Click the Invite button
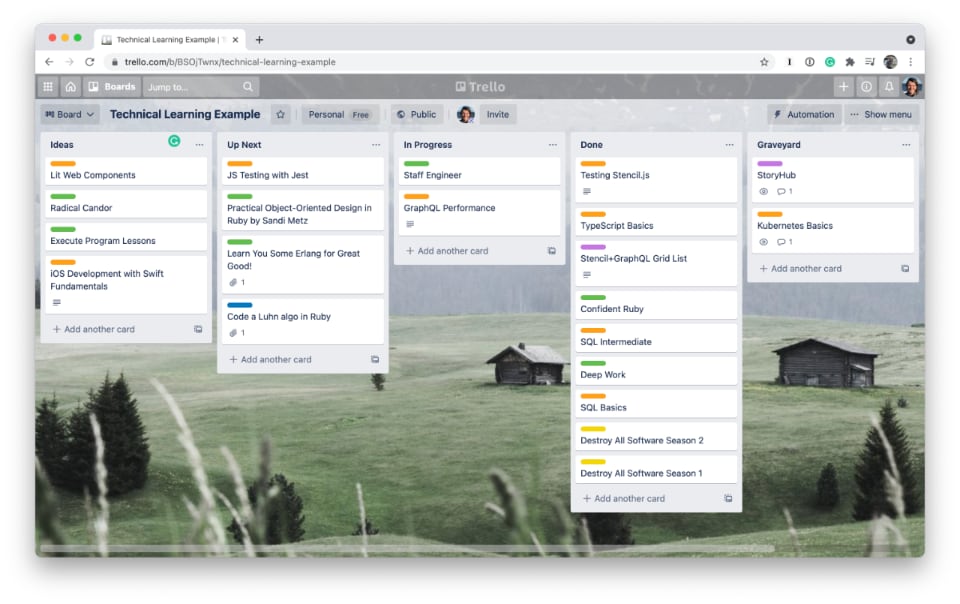Screen dimensions: 960x604 [498, 114]
